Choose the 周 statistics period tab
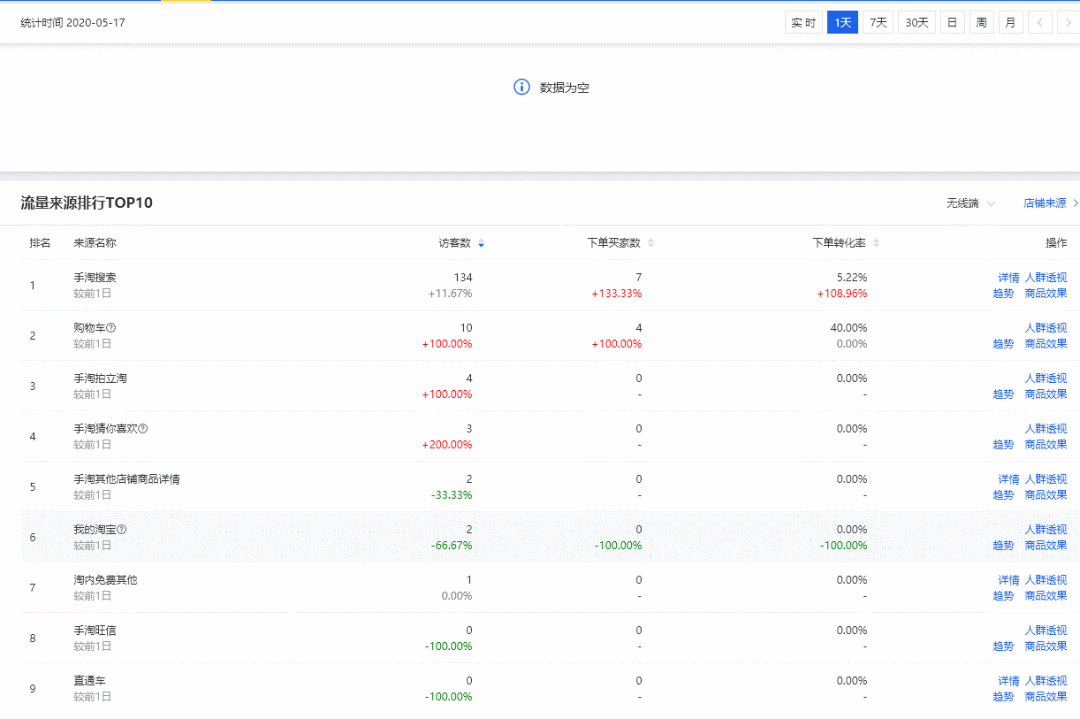Screen dimensions: 1080x719 click(981, 22)
